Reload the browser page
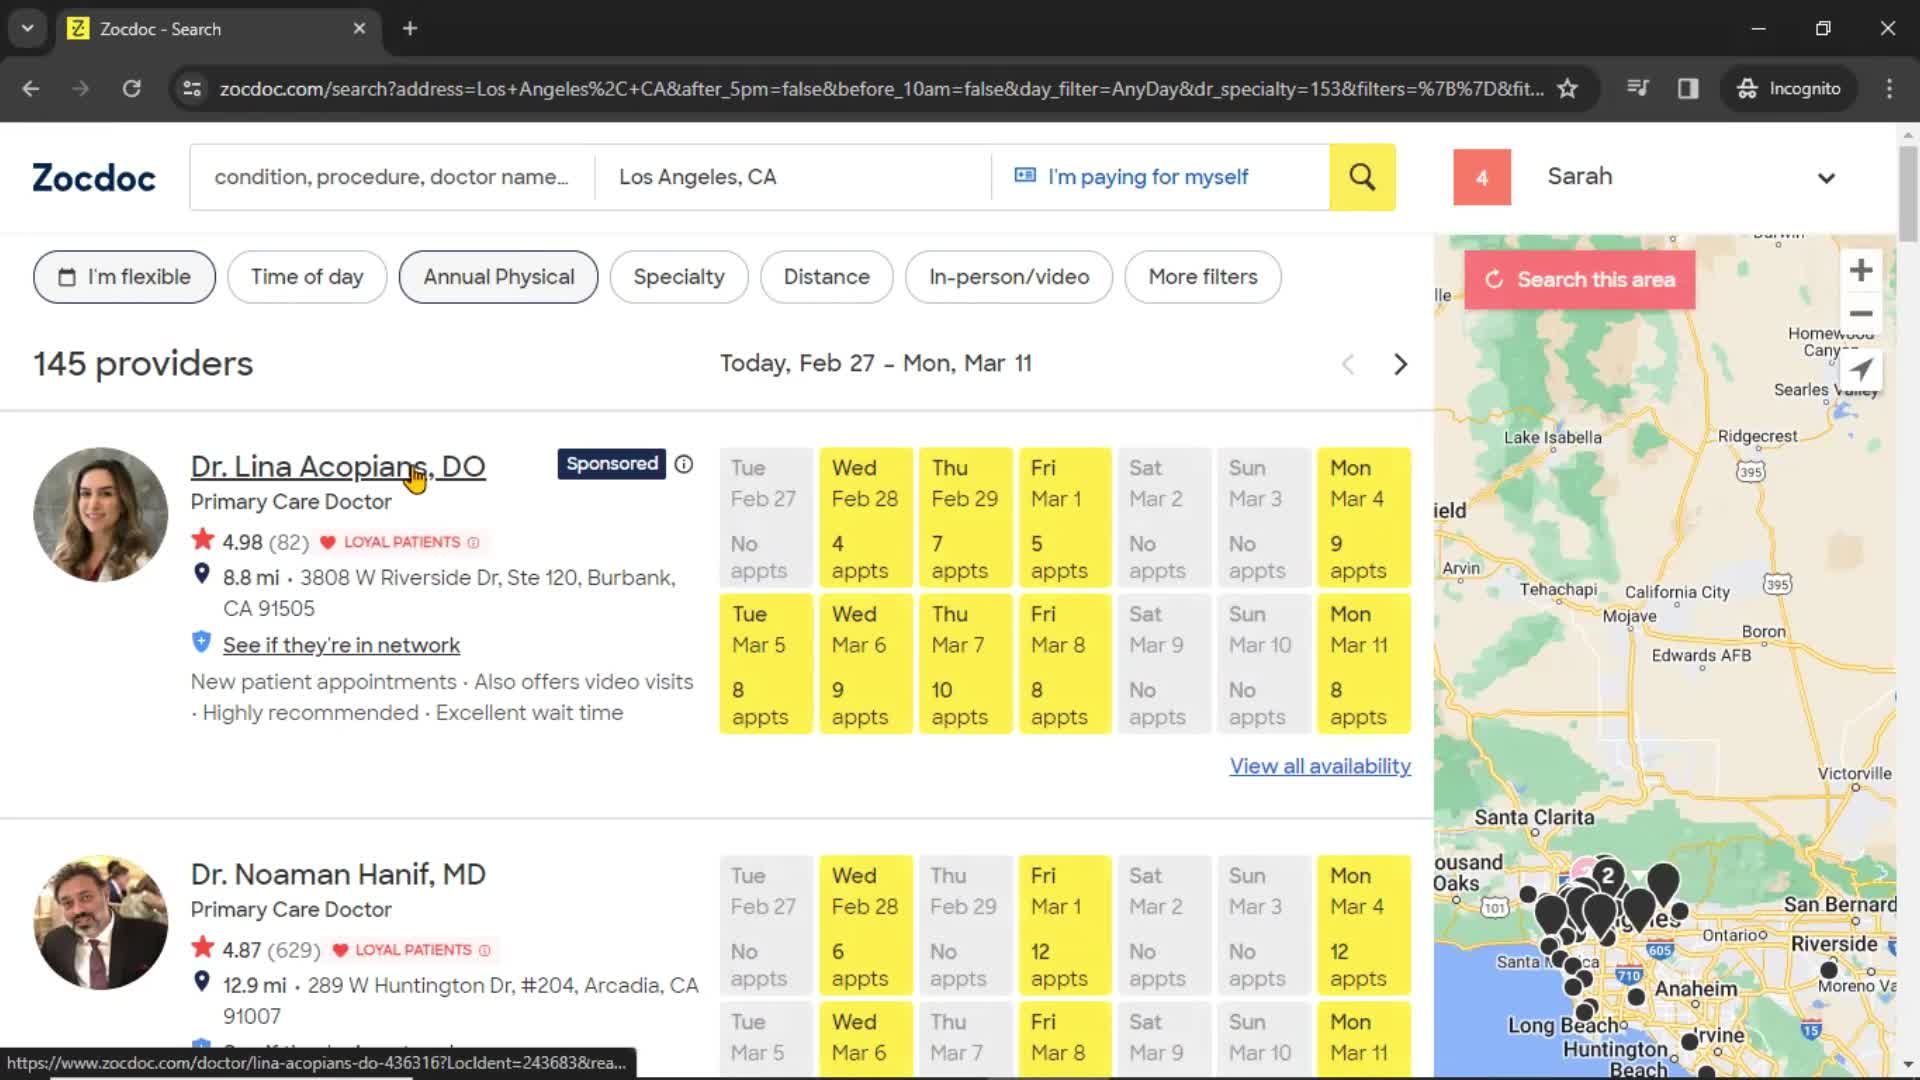1920x1080 pixels. (x=131, y=88)
